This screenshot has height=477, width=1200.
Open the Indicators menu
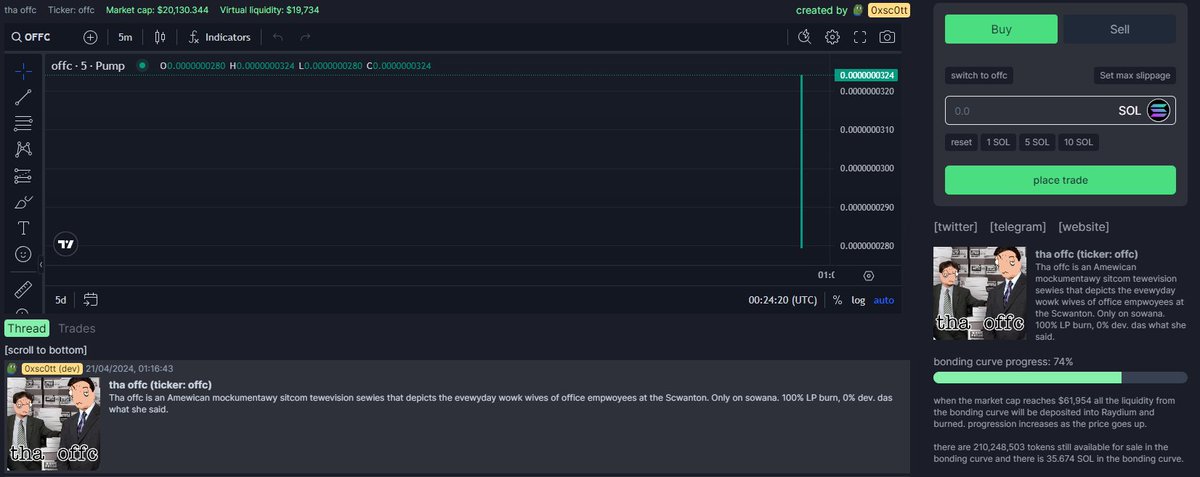point(219,37)
